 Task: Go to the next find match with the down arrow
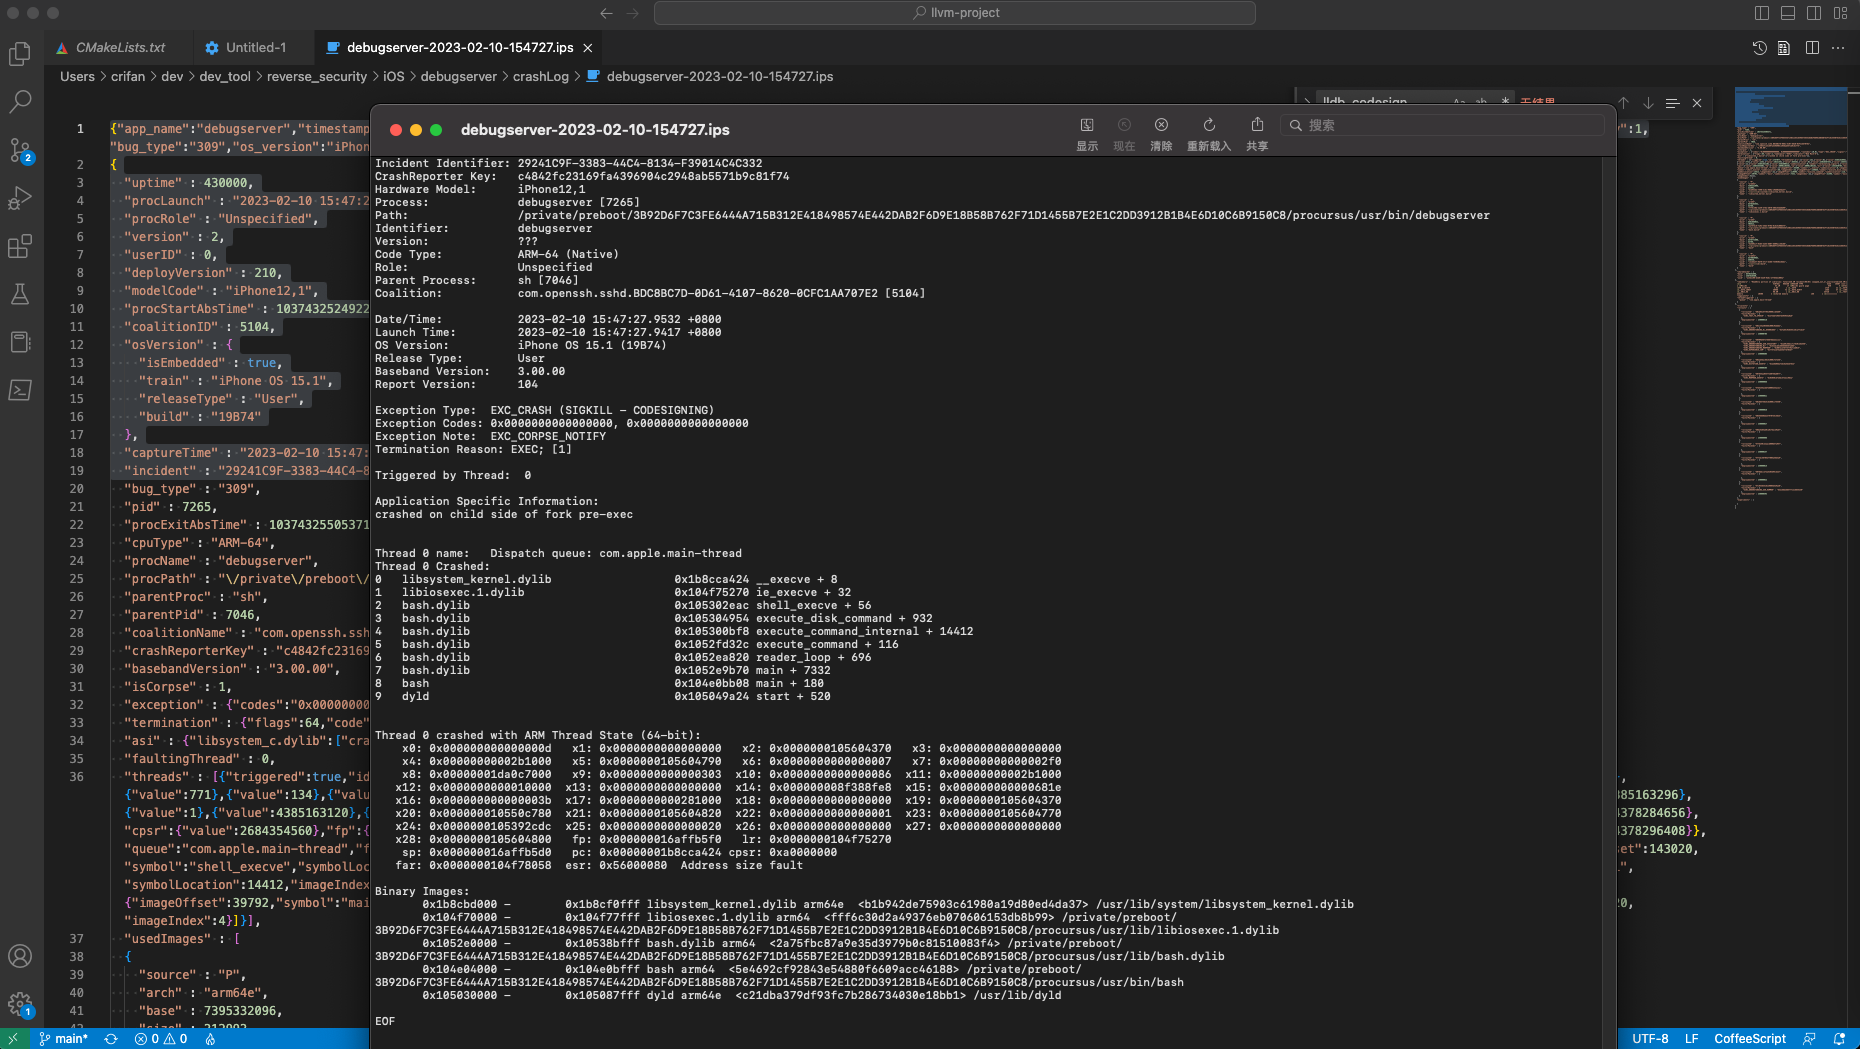[1648, 103]
